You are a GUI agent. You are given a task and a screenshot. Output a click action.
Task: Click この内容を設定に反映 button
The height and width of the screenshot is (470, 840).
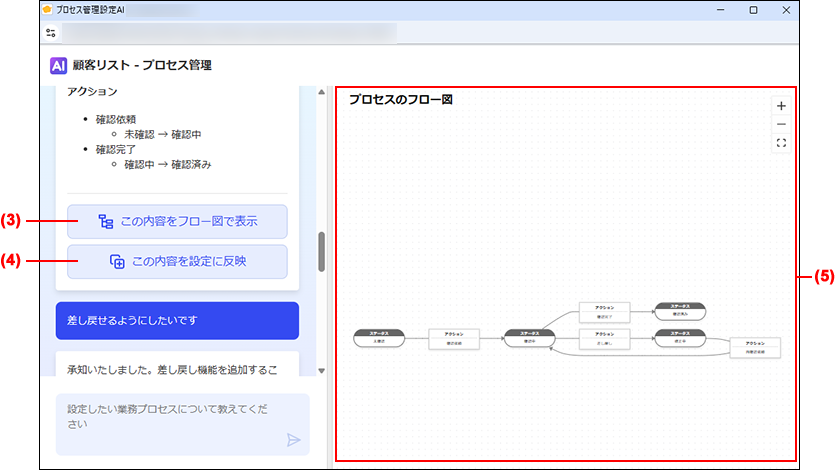tap(177, 262)
